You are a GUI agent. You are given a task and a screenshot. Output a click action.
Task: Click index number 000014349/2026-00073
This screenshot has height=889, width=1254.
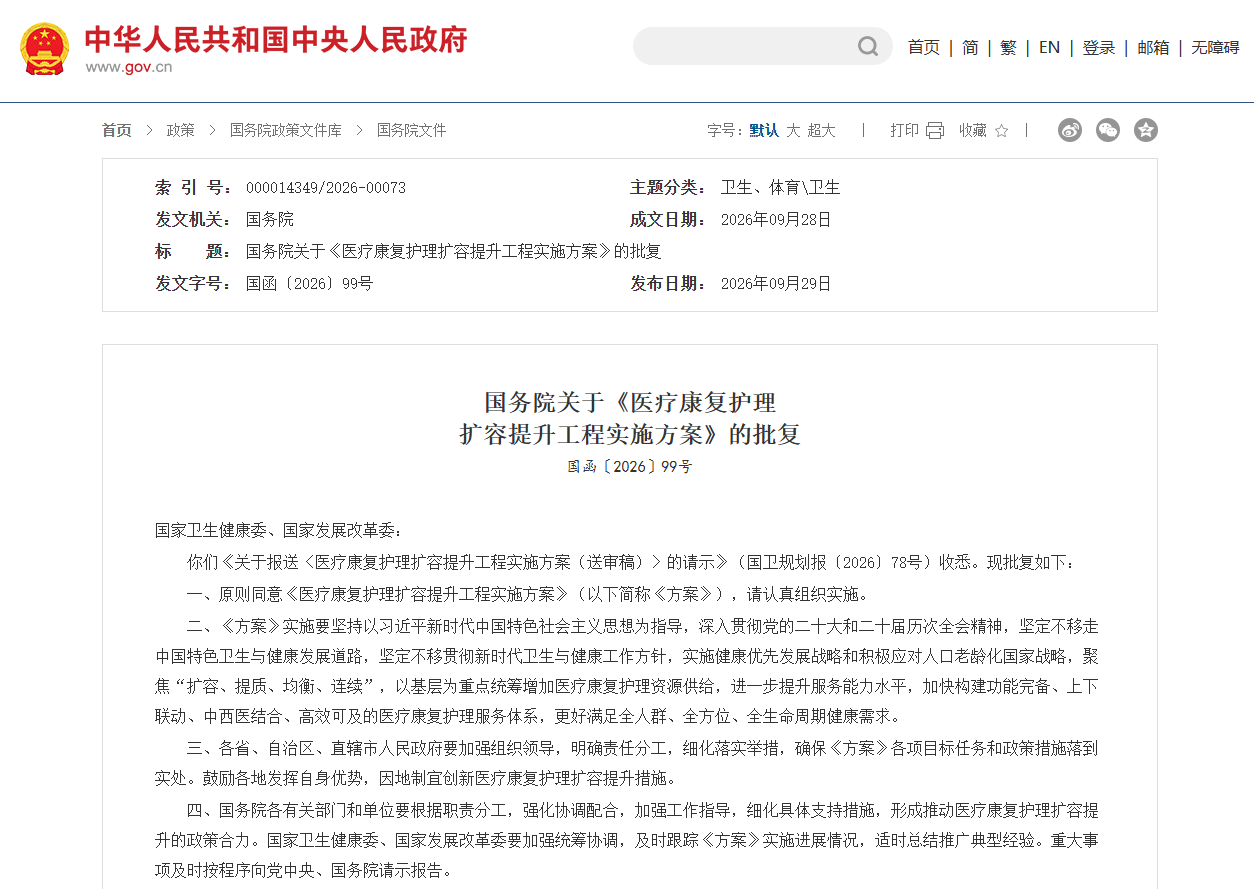point(326,188)
